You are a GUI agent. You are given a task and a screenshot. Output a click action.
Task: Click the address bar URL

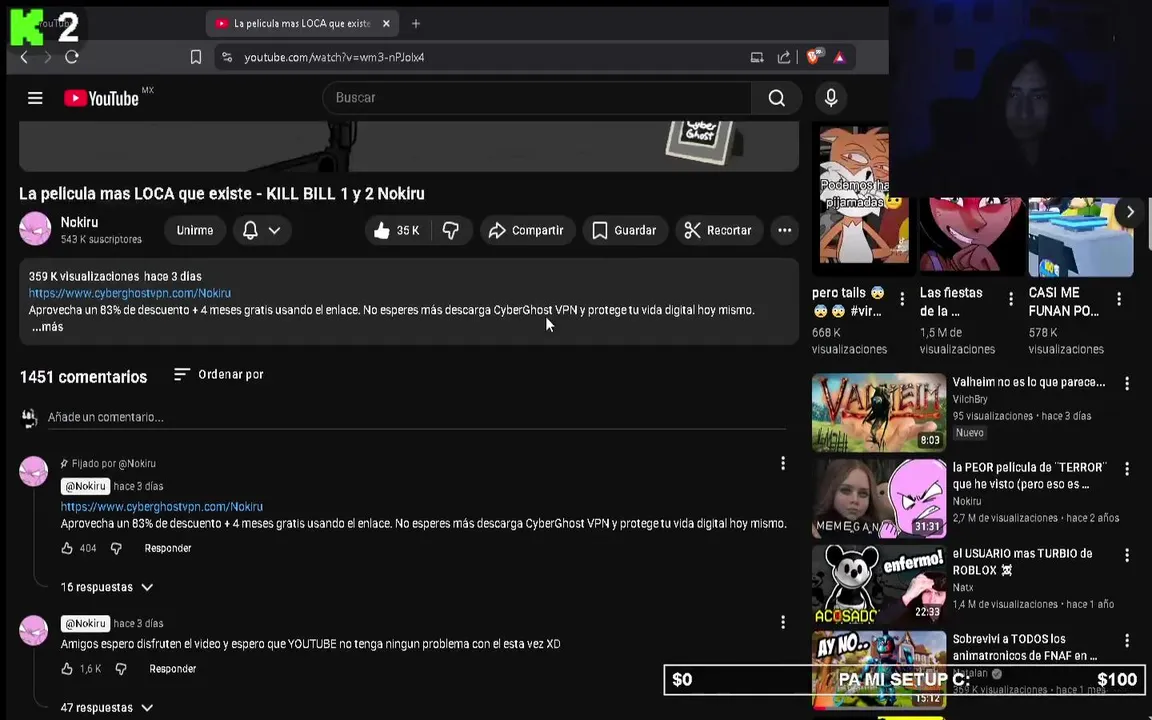[334, 57]
